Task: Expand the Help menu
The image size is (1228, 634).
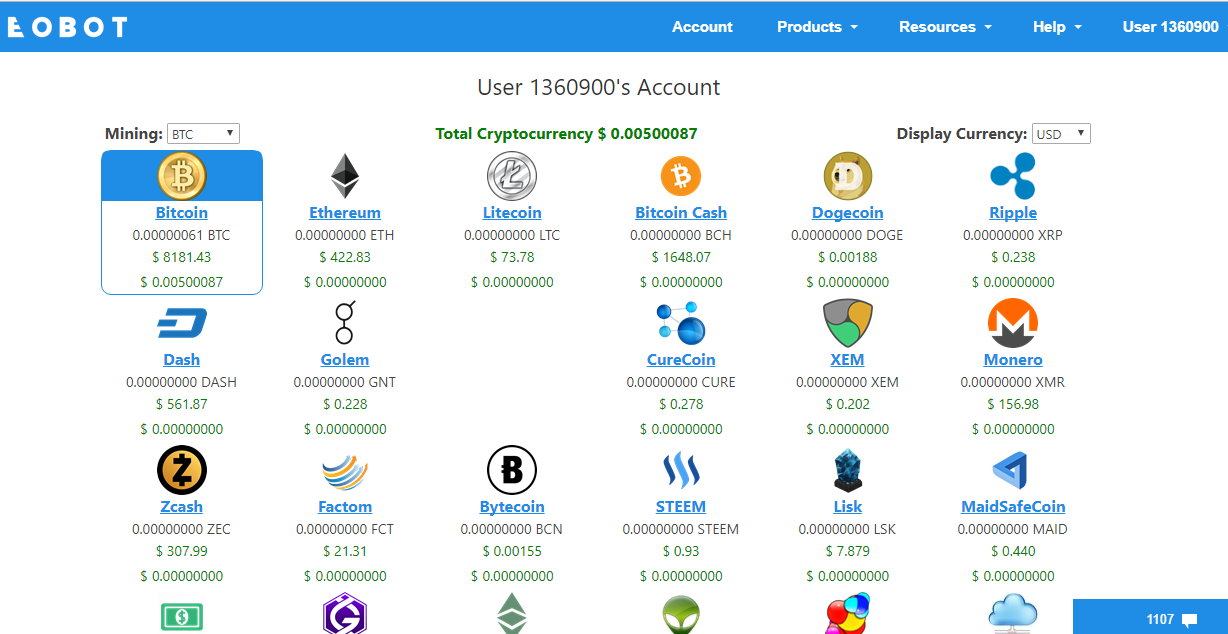Action: pos(1056,26)
